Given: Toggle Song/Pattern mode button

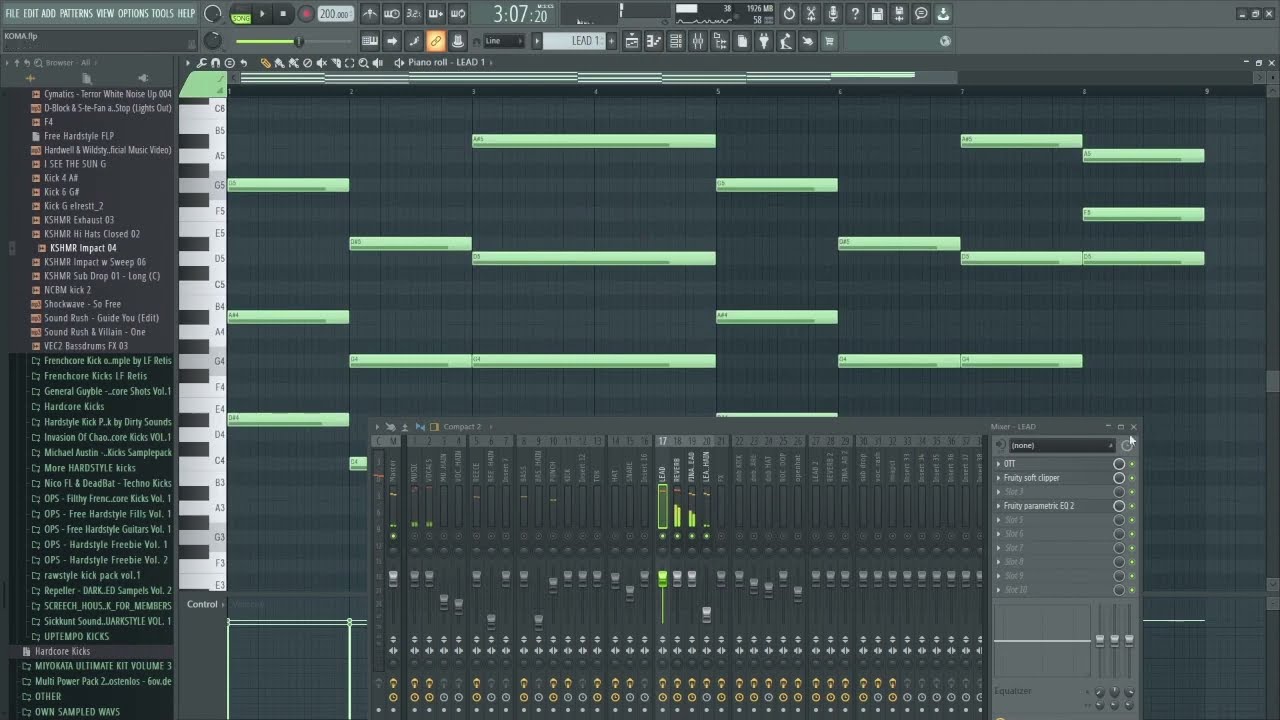Looking at the screenshot, I should click(241, 14).
